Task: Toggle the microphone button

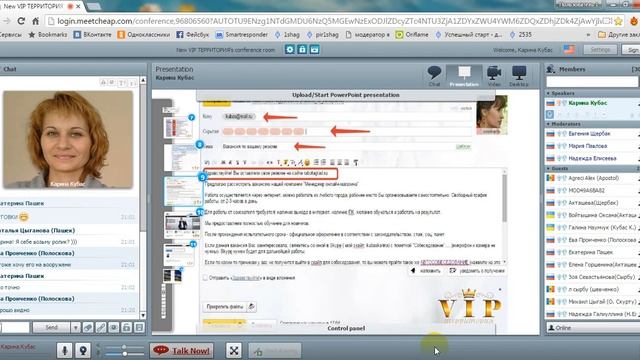Action: [64, 351]
